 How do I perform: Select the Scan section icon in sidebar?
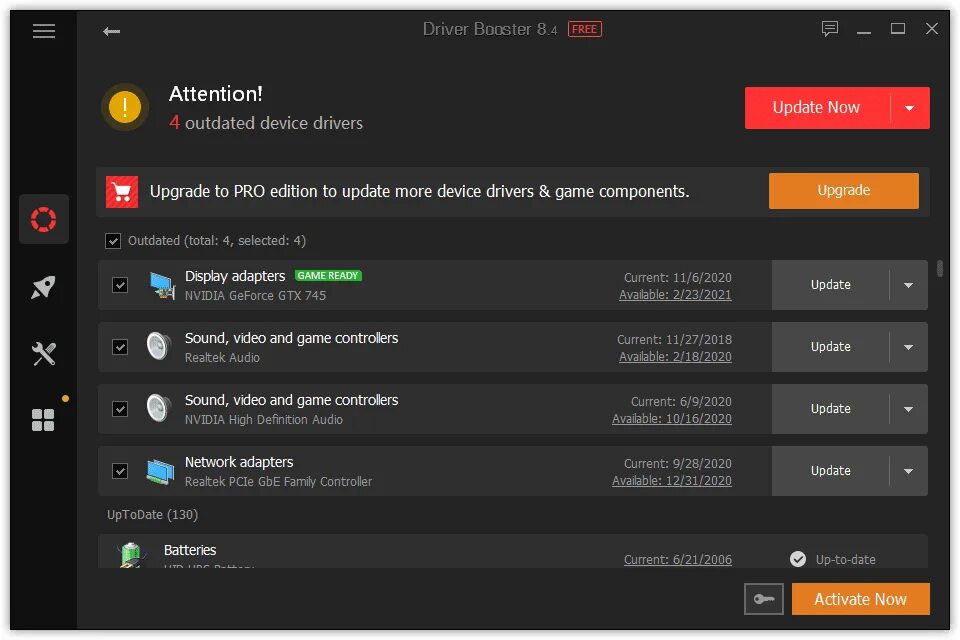coord(43,219)
